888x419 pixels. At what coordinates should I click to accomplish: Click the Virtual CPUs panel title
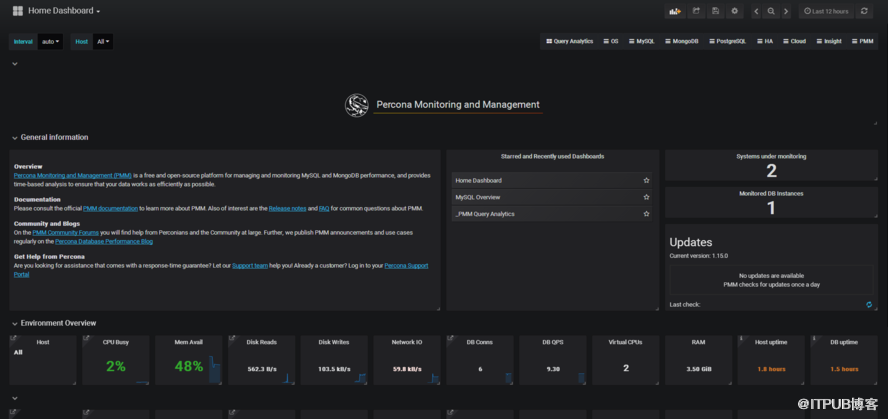[x=625, y=343]
